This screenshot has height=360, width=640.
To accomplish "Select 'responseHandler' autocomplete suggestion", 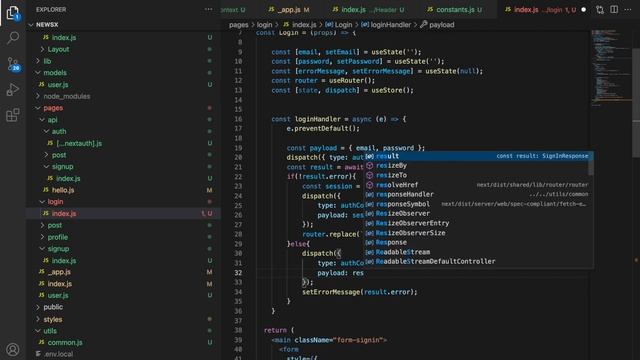I will 476,194.
